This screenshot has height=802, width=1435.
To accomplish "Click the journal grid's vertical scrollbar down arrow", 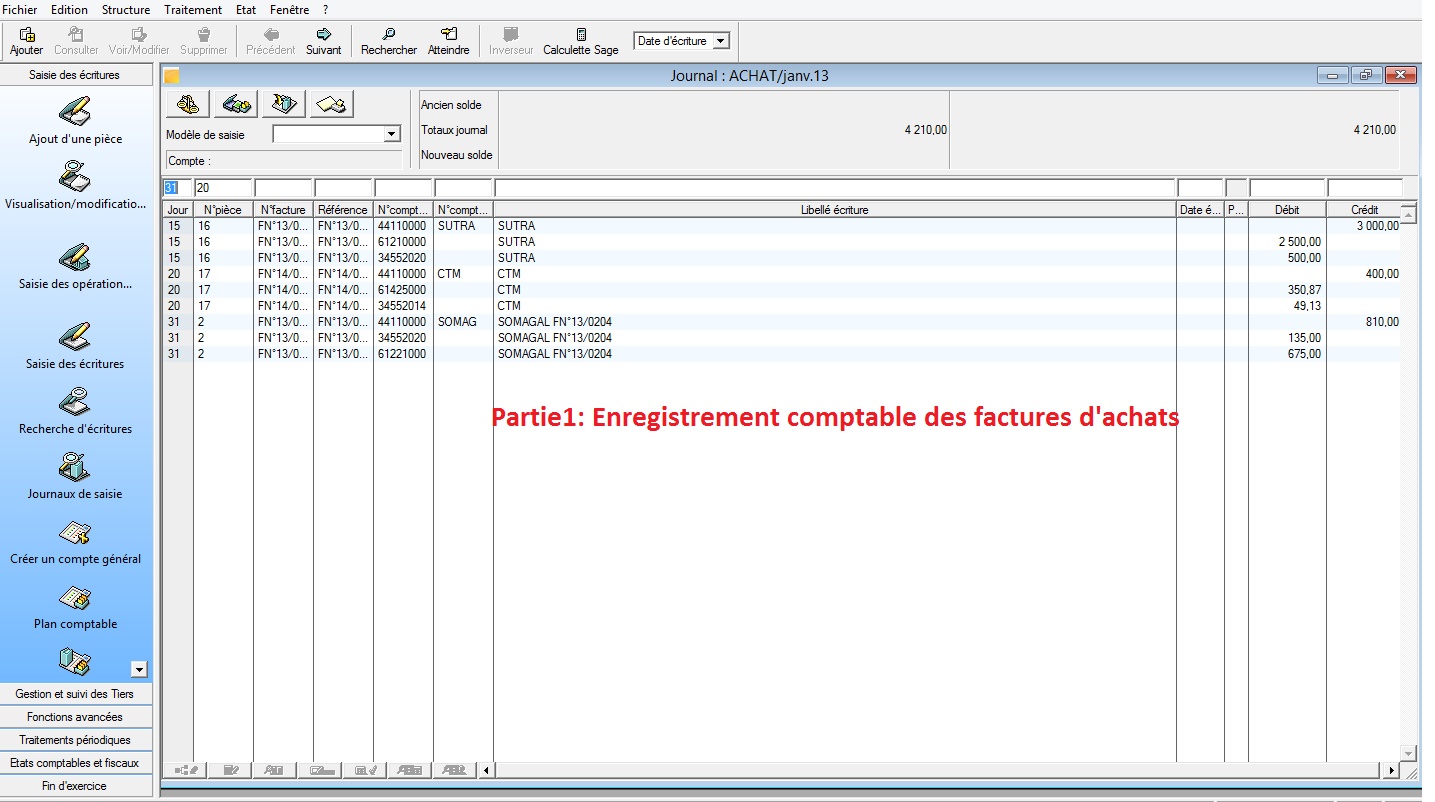I will (1409, 755).
